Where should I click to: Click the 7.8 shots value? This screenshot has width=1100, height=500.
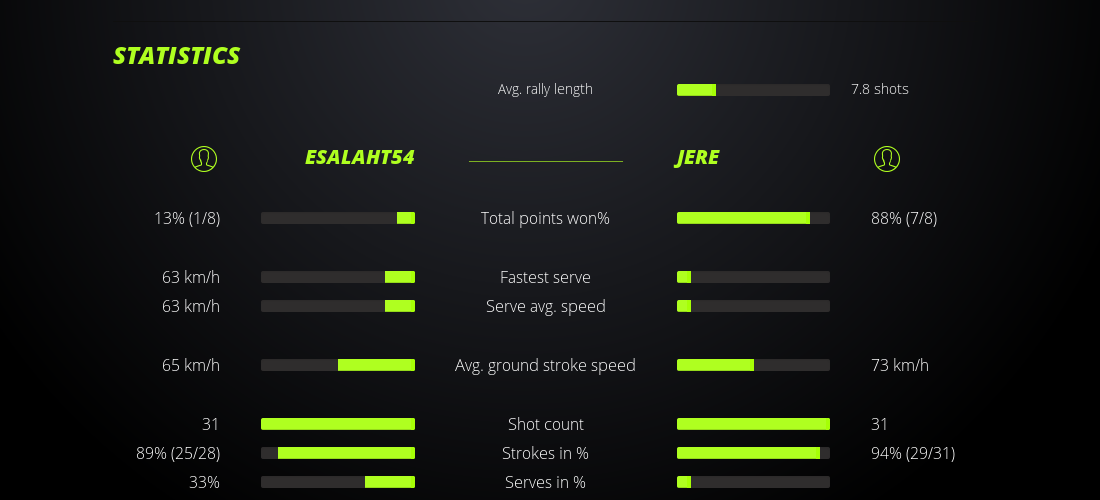(x=880, y=89)
